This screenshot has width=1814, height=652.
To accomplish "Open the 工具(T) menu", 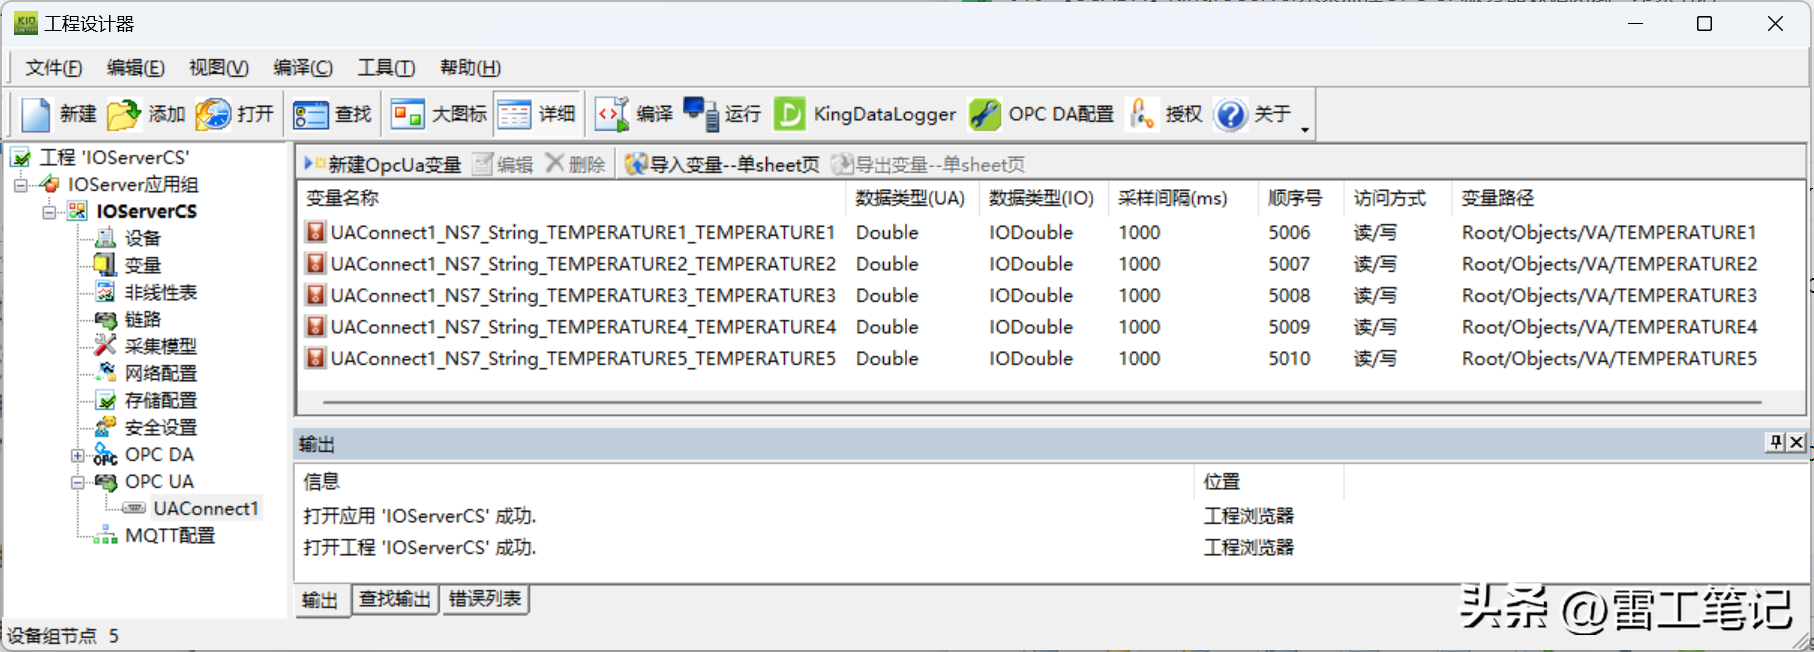I will pos(386,68).
